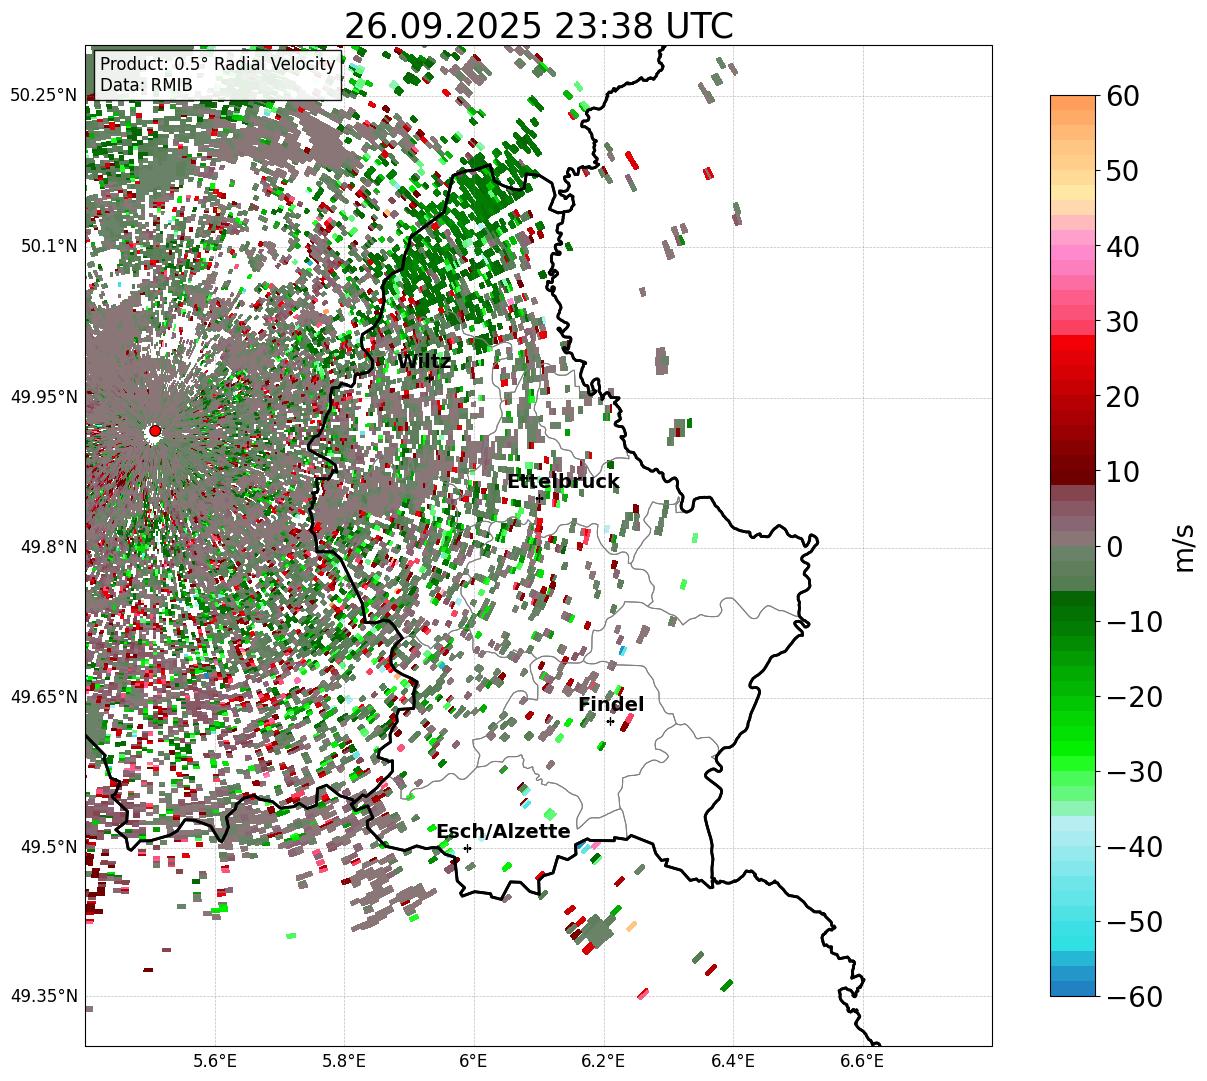The image size is (1207, 1081).
Task: Click the Data: RMIB label
Action: 146,85
